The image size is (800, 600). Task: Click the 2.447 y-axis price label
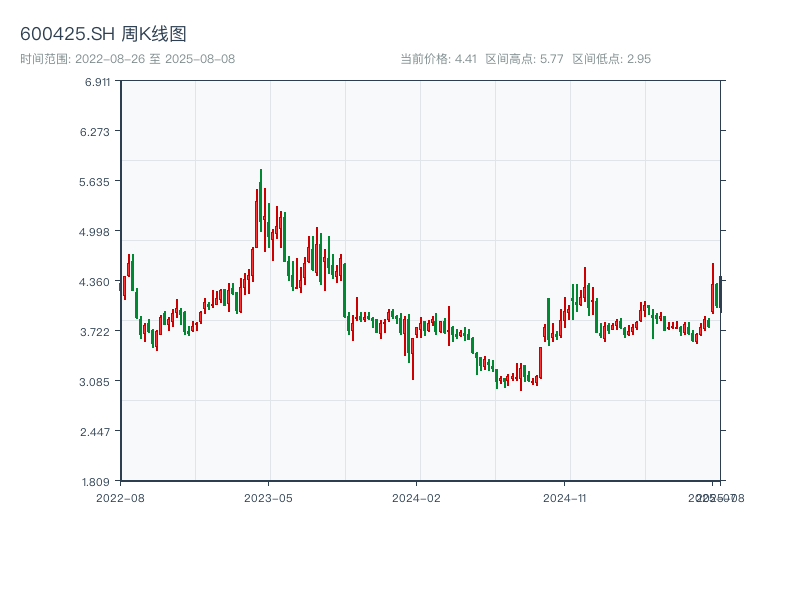98,432
